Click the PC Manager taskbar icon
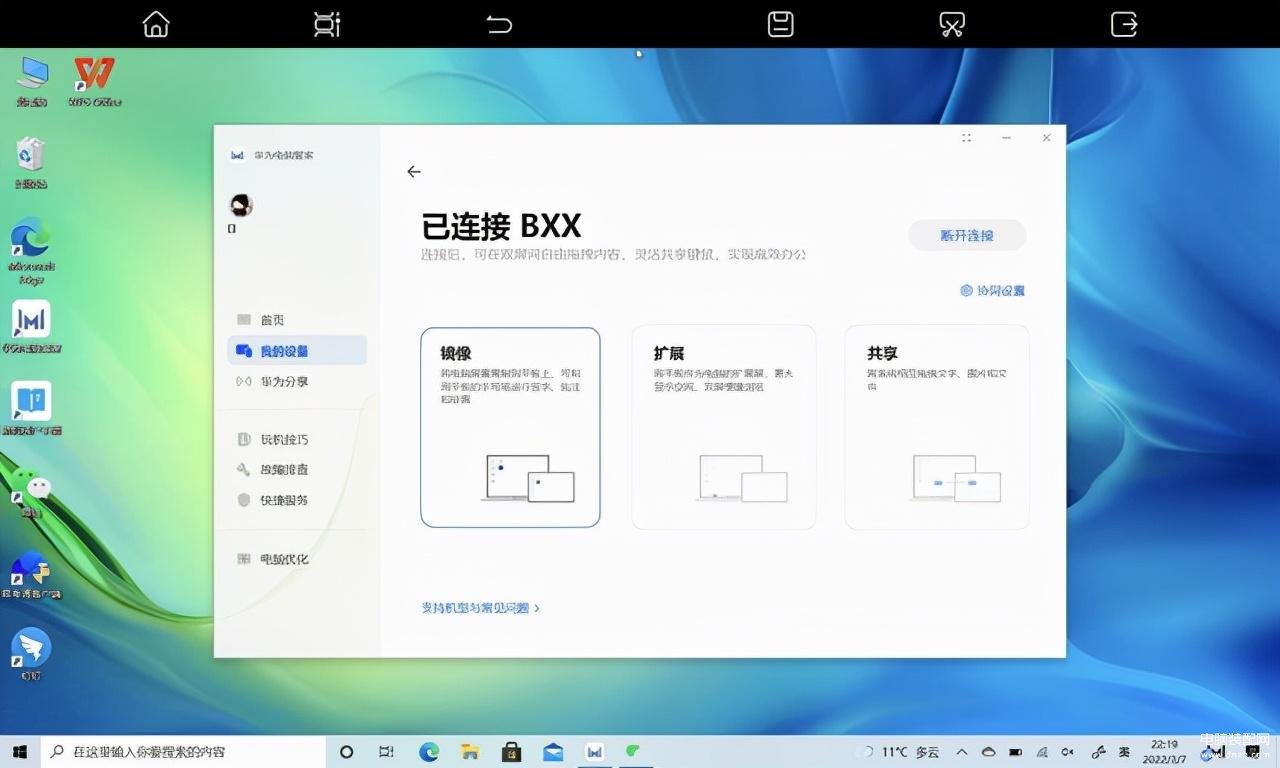 tap(595, 752)
